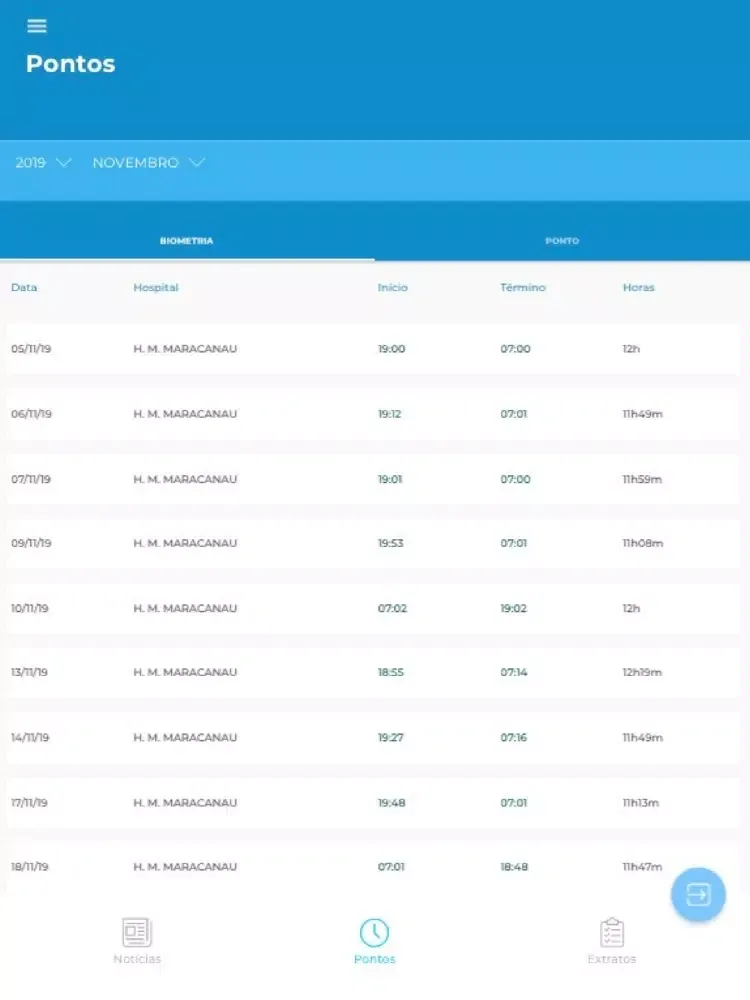
Task: Click end time 19:02
Action: pyautogui.click(x=513, y=608)
